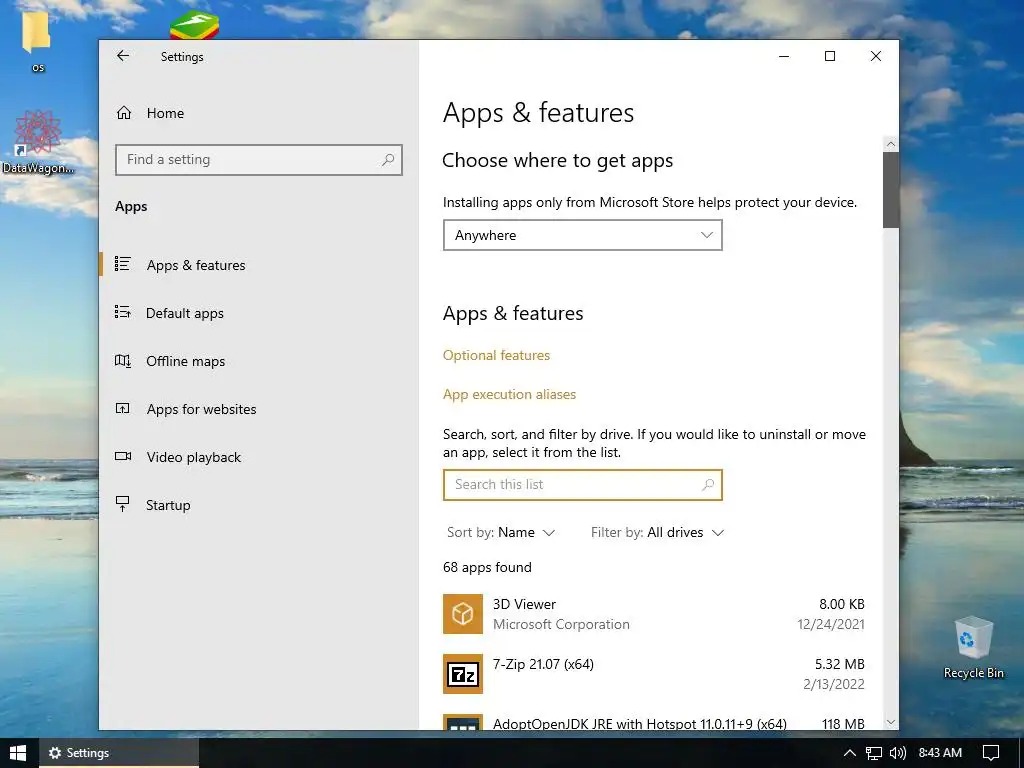The width and height of the screenshot is (1024, 768).
Task: Click the Search this list magnifier icon
Action: click(x=708, y=485)
